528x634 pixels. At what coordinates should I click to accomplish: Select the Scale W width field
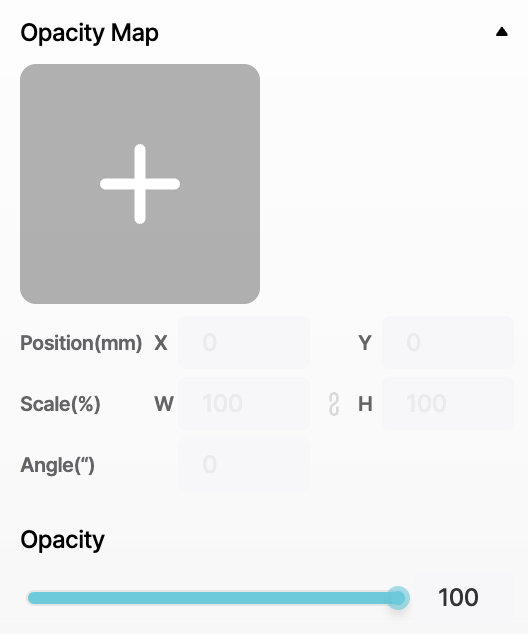[244, 403]
